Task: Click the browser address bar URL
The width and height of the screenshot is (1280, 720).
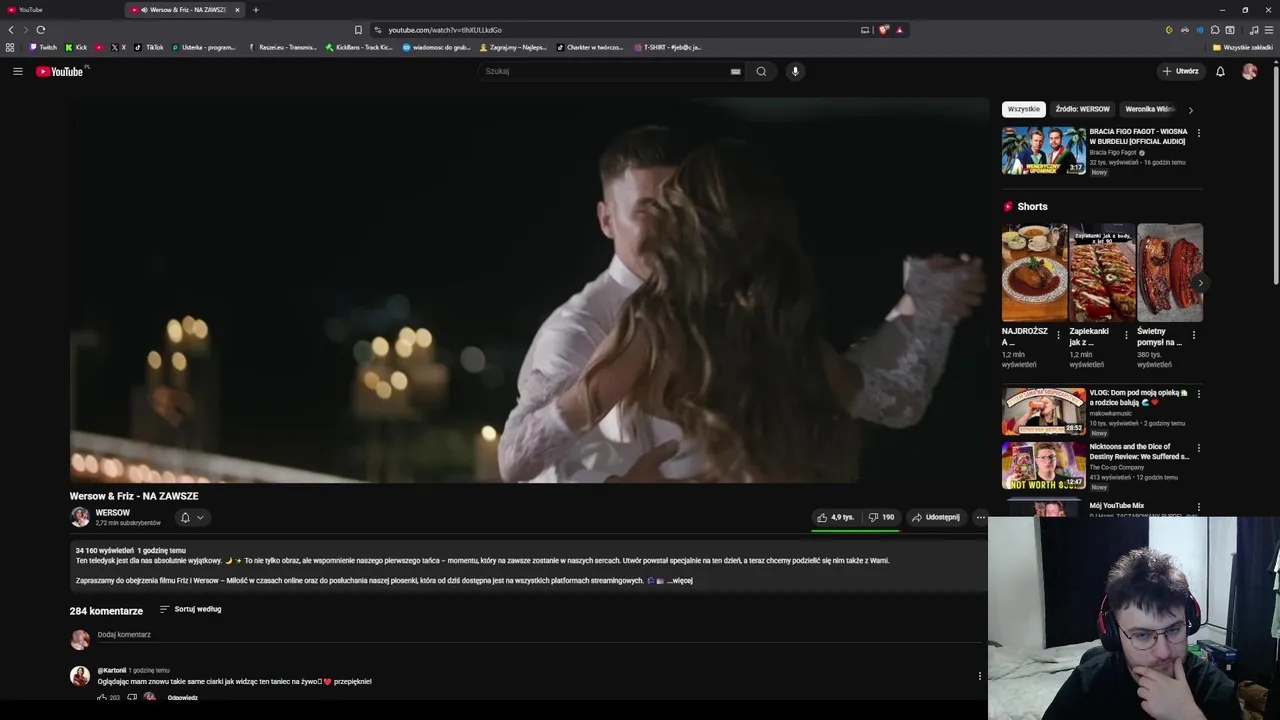Action: point(445,30)
